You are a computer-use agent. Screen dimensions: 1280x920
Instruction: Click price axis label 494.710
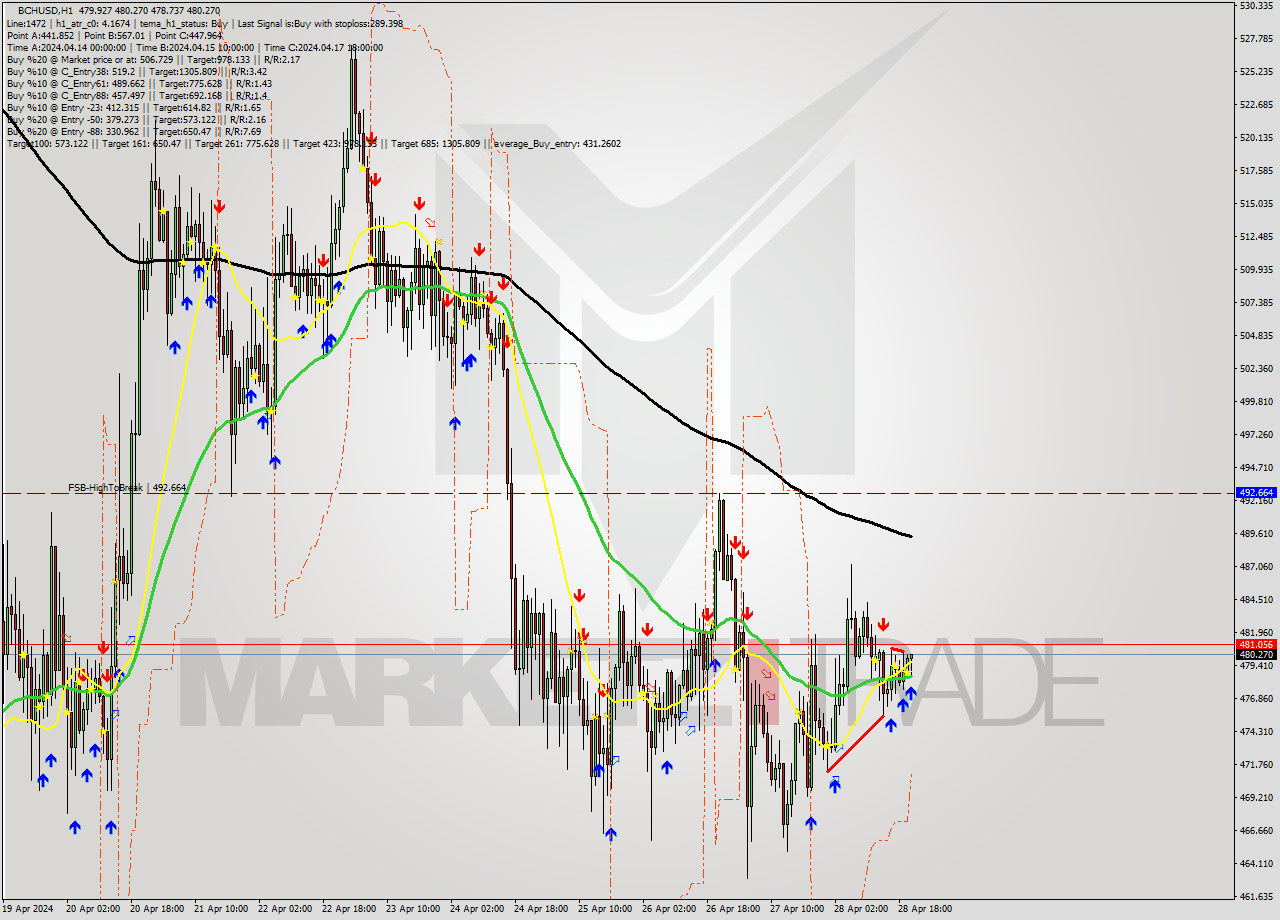[1255, 467]
